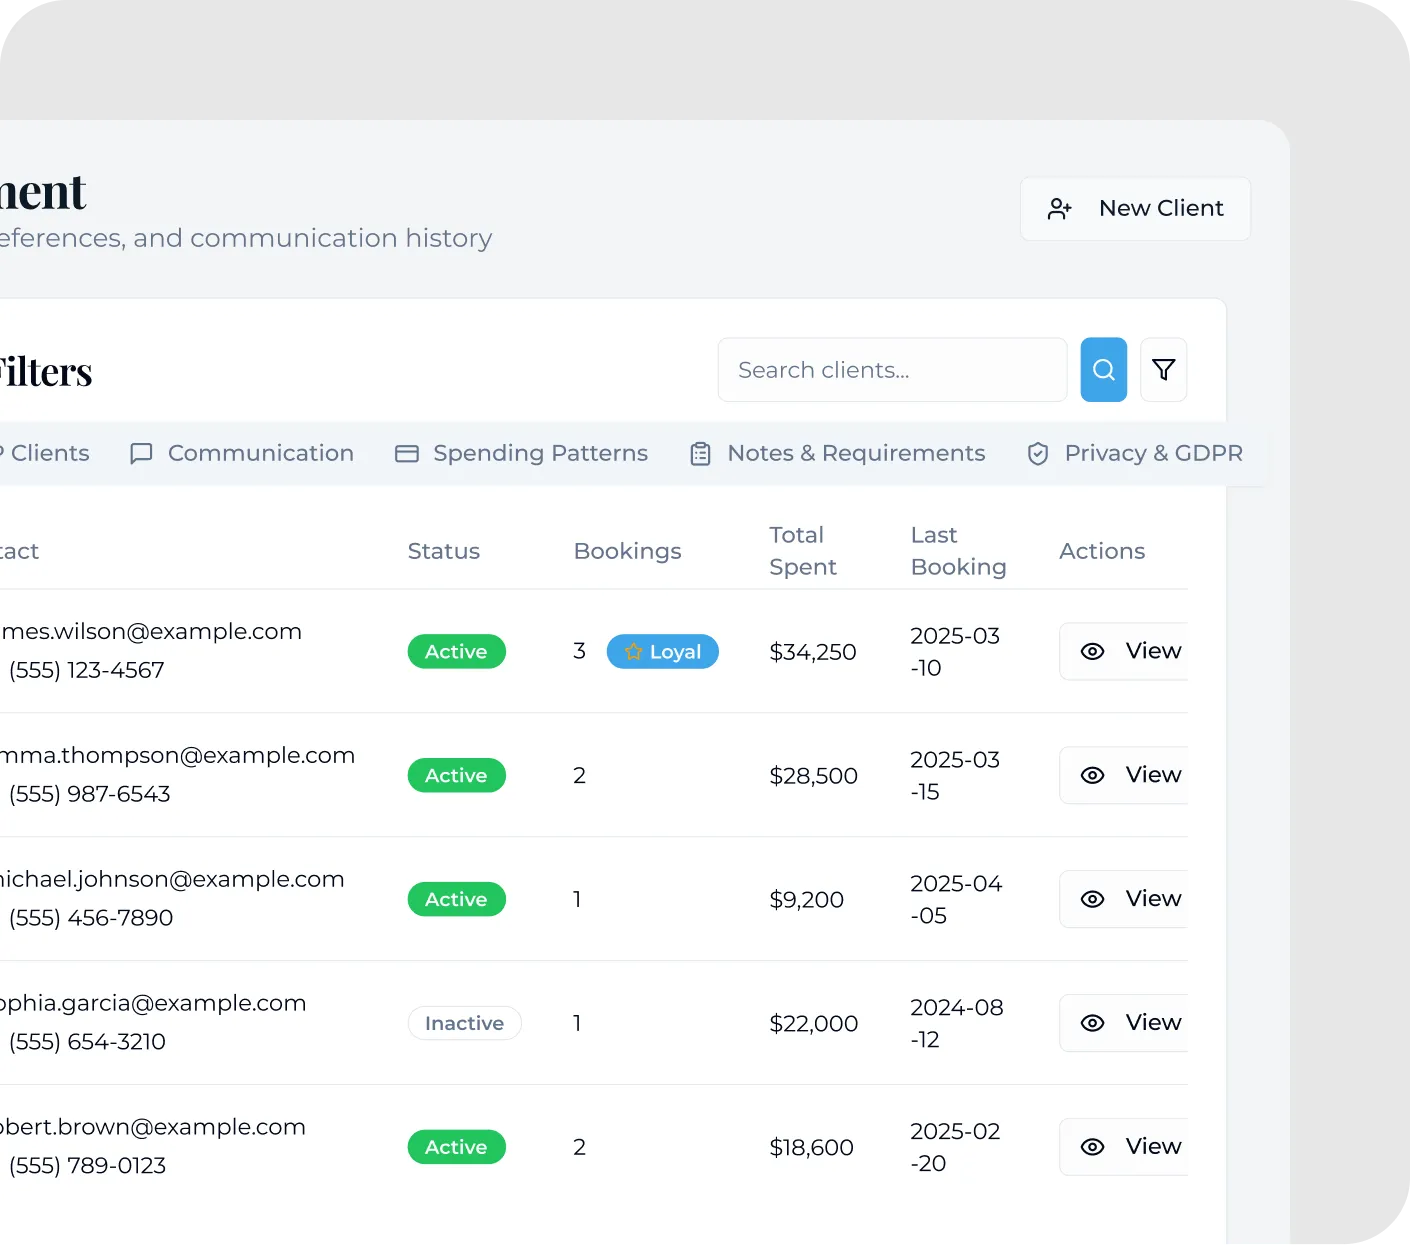Click phone number (555) 987-6543
This screenshot has width=1410, height=1245.
pyautogui.click(x=90, y=794)
